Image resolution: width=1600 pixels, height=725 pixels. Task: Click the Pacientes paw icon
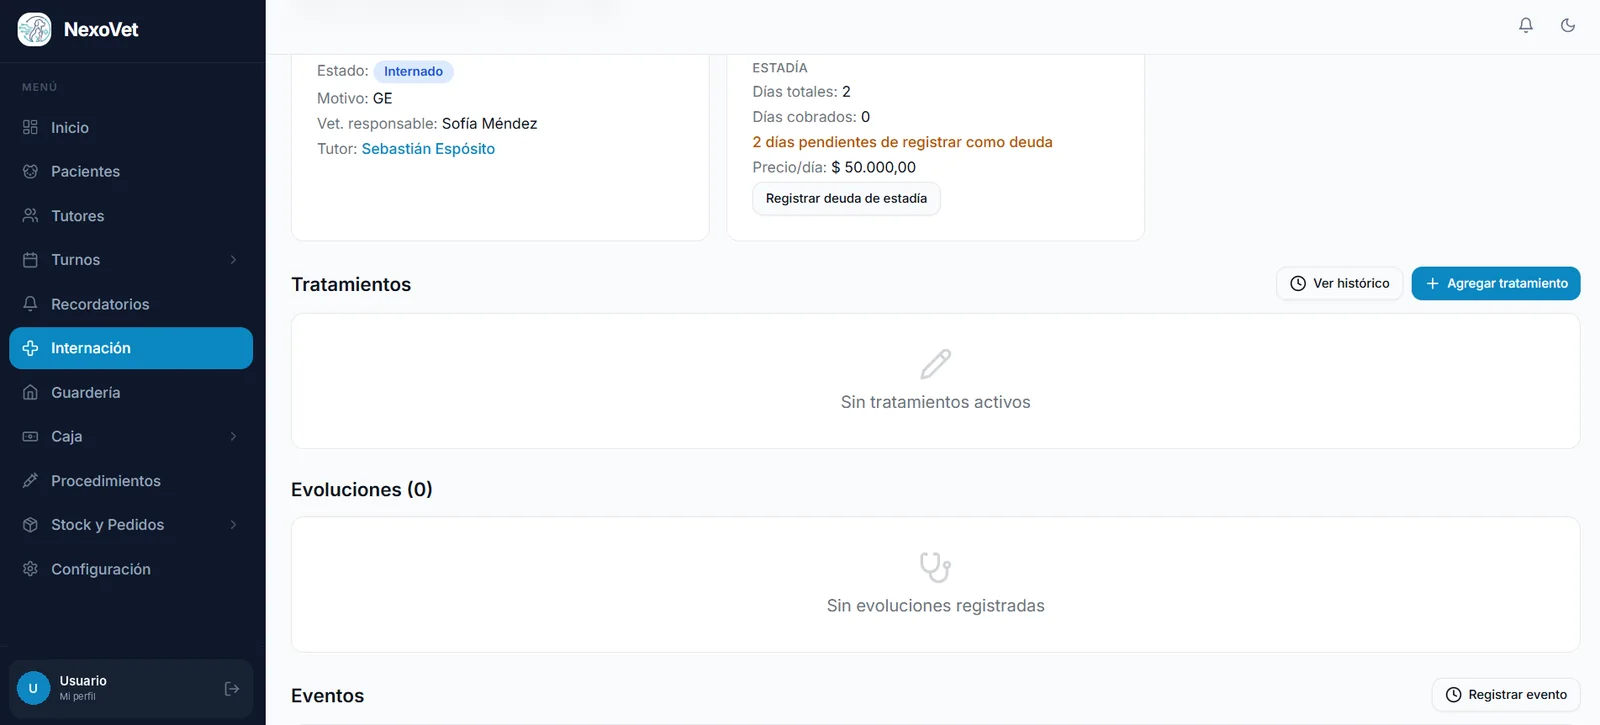pyautogui.click(x=30, y=171)
